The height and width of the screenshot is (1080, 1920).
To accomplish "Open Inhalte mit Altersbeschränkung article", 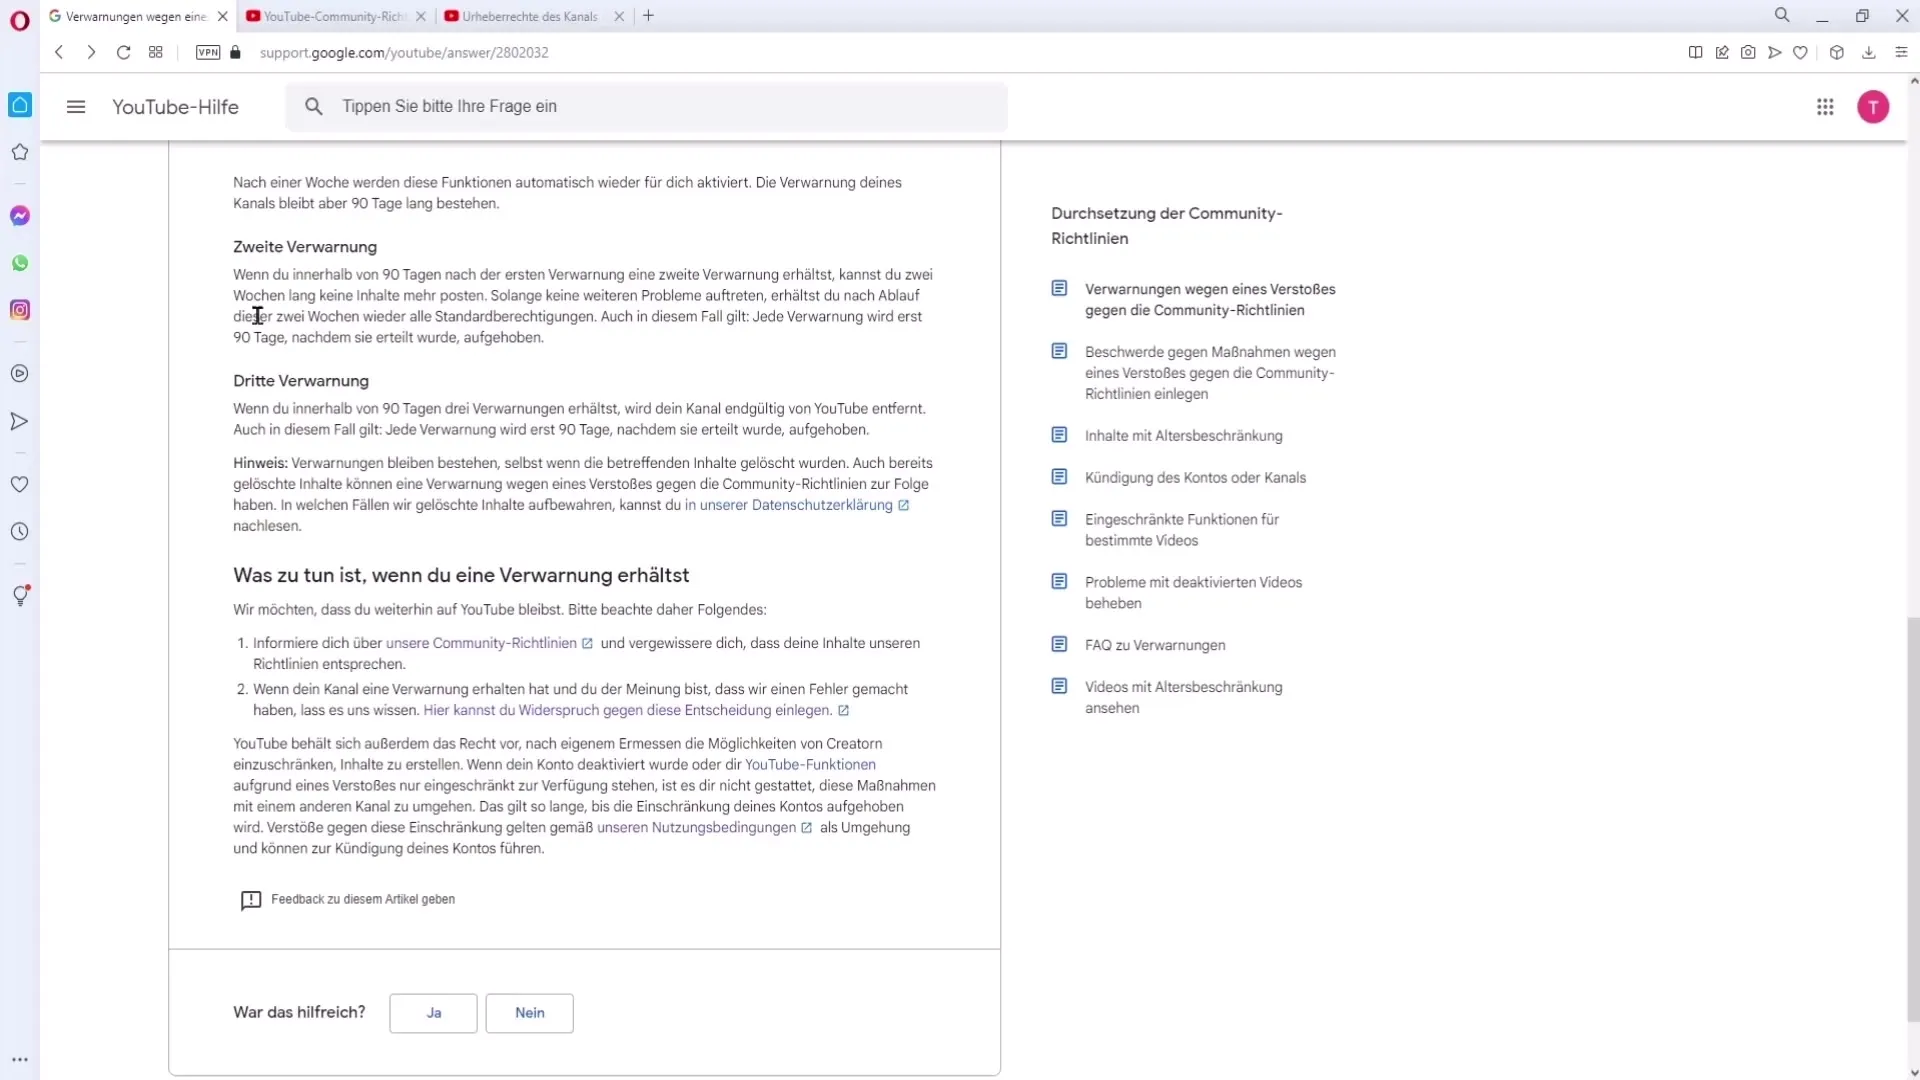I will tap(1183, 436).
